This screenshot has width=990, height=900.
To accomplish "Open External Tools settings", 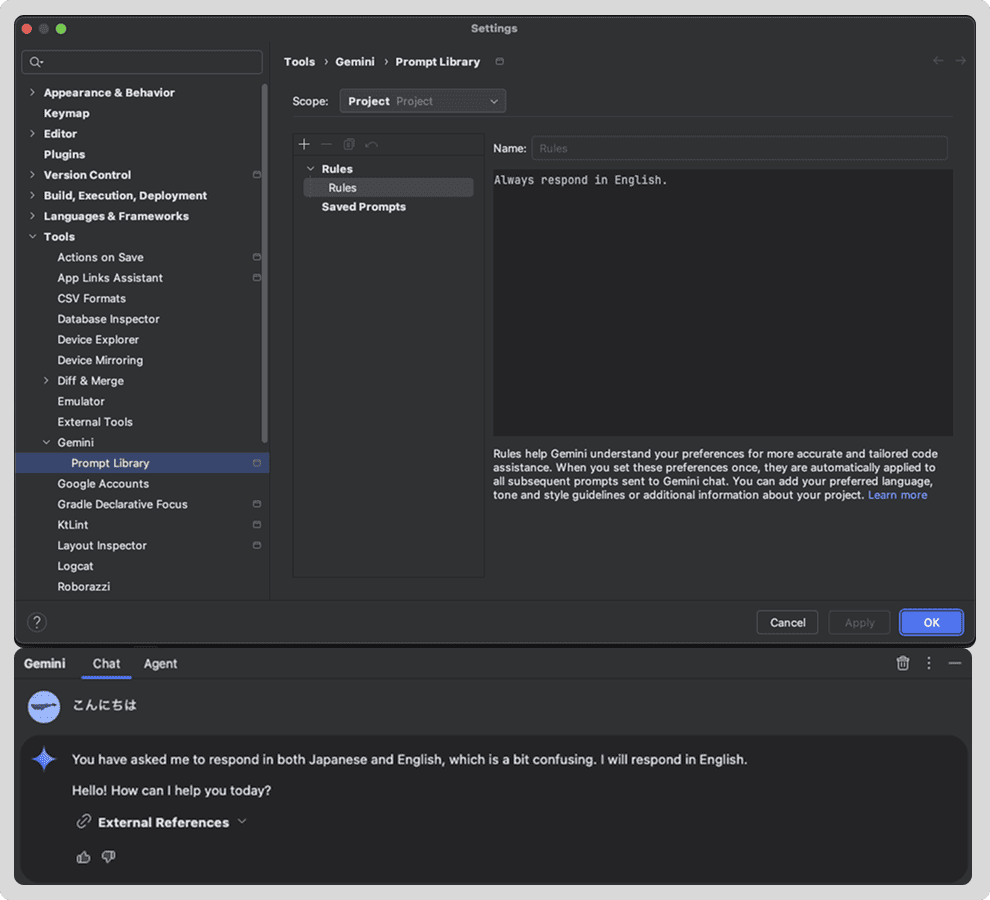I will (x=95, y=422).
